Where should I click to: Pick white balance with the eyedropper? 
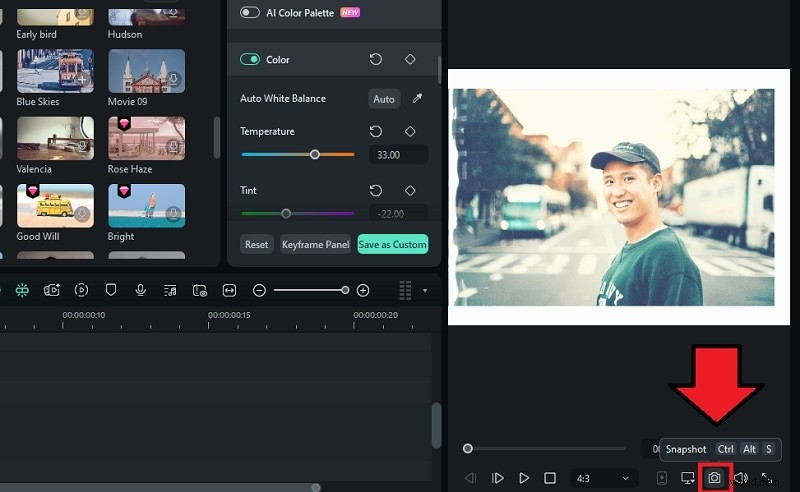point(417,99)
